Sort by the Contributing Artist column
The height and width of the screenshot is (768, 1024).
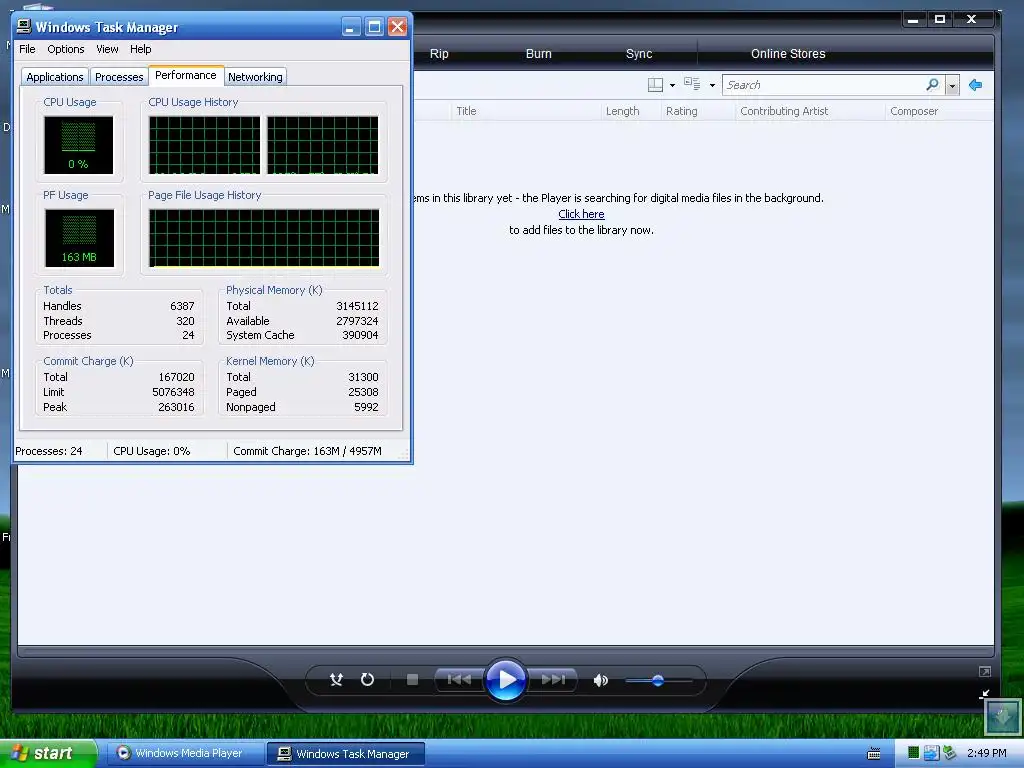click(810, 111)
